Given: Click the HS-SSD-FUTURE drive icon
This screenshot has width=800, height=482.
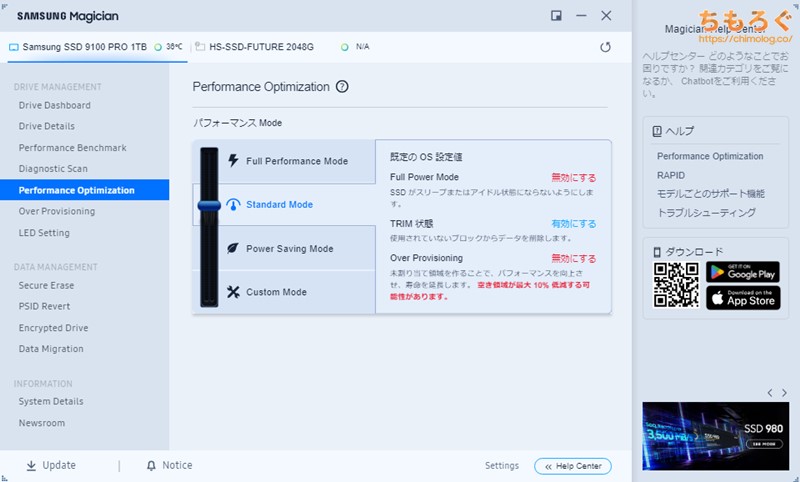Looking at the screenshot, I should 200,46.
